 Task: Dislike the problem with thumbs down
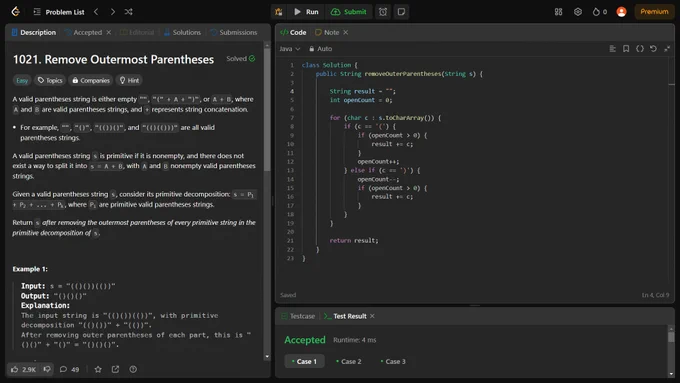[47, 369]
